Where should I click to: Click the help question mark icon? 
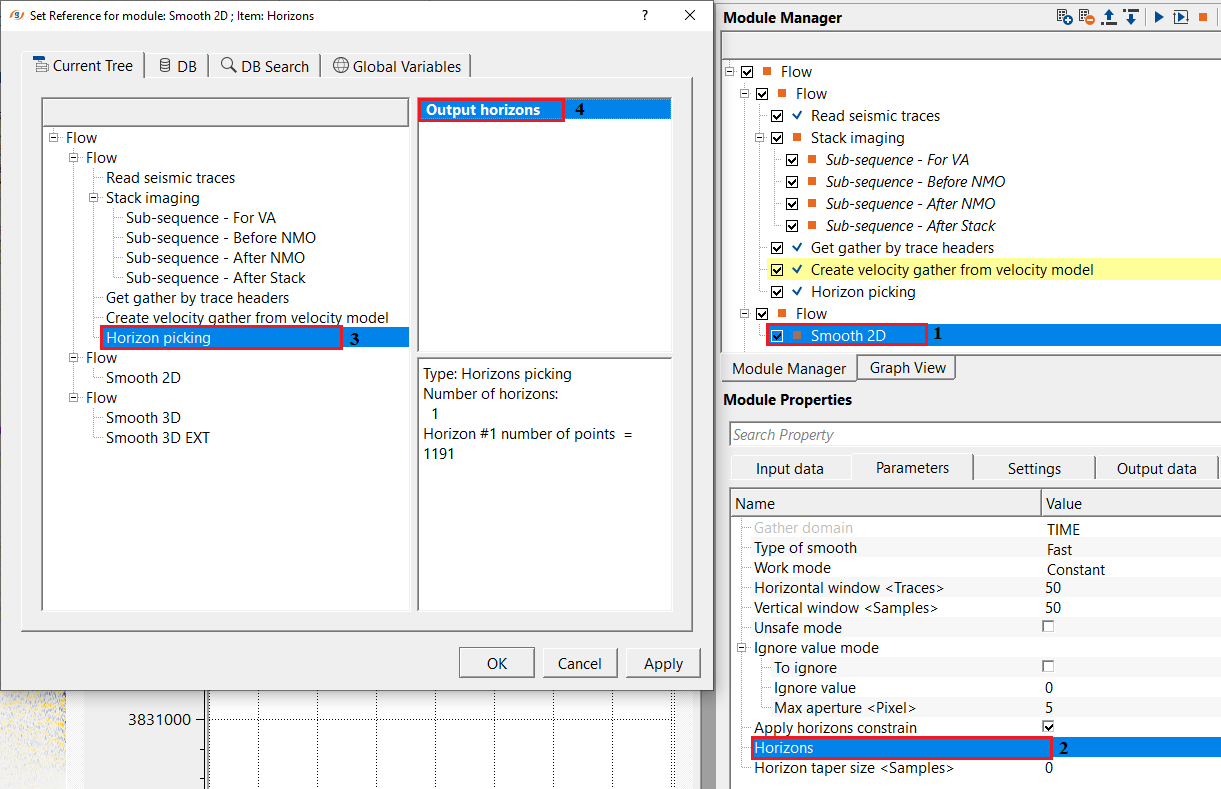644,15
